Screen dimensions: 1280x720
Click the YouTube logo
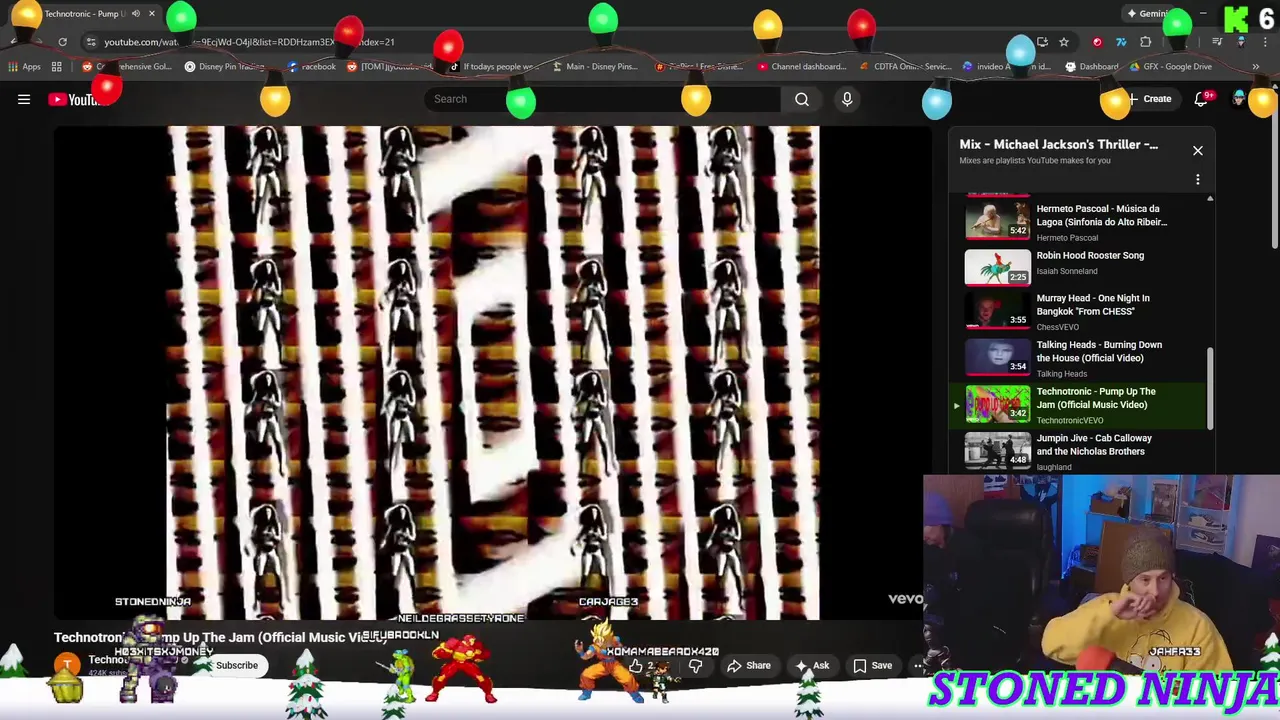(x=78, y=99)
